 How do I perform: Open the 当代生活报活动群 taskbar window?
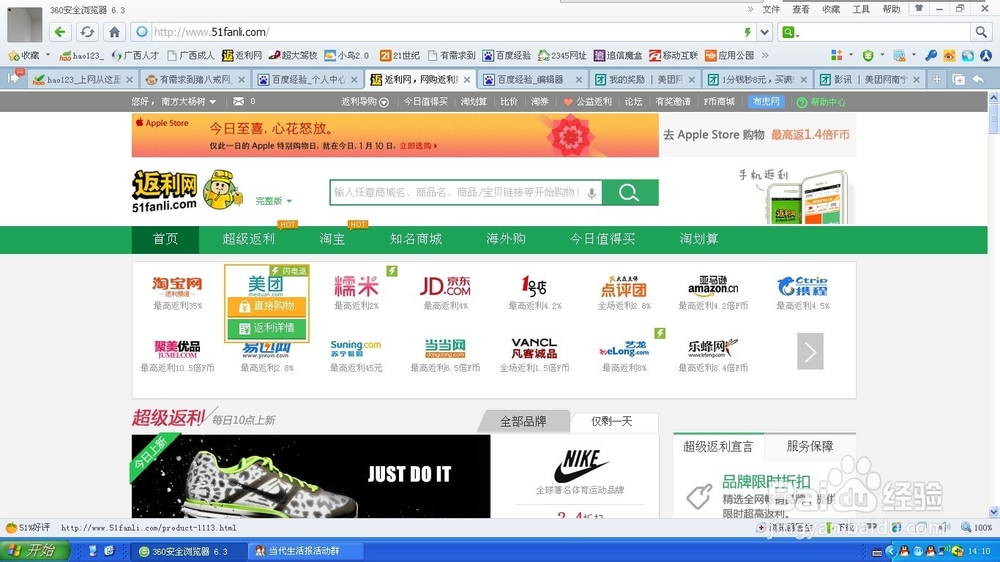click(305, 551)
